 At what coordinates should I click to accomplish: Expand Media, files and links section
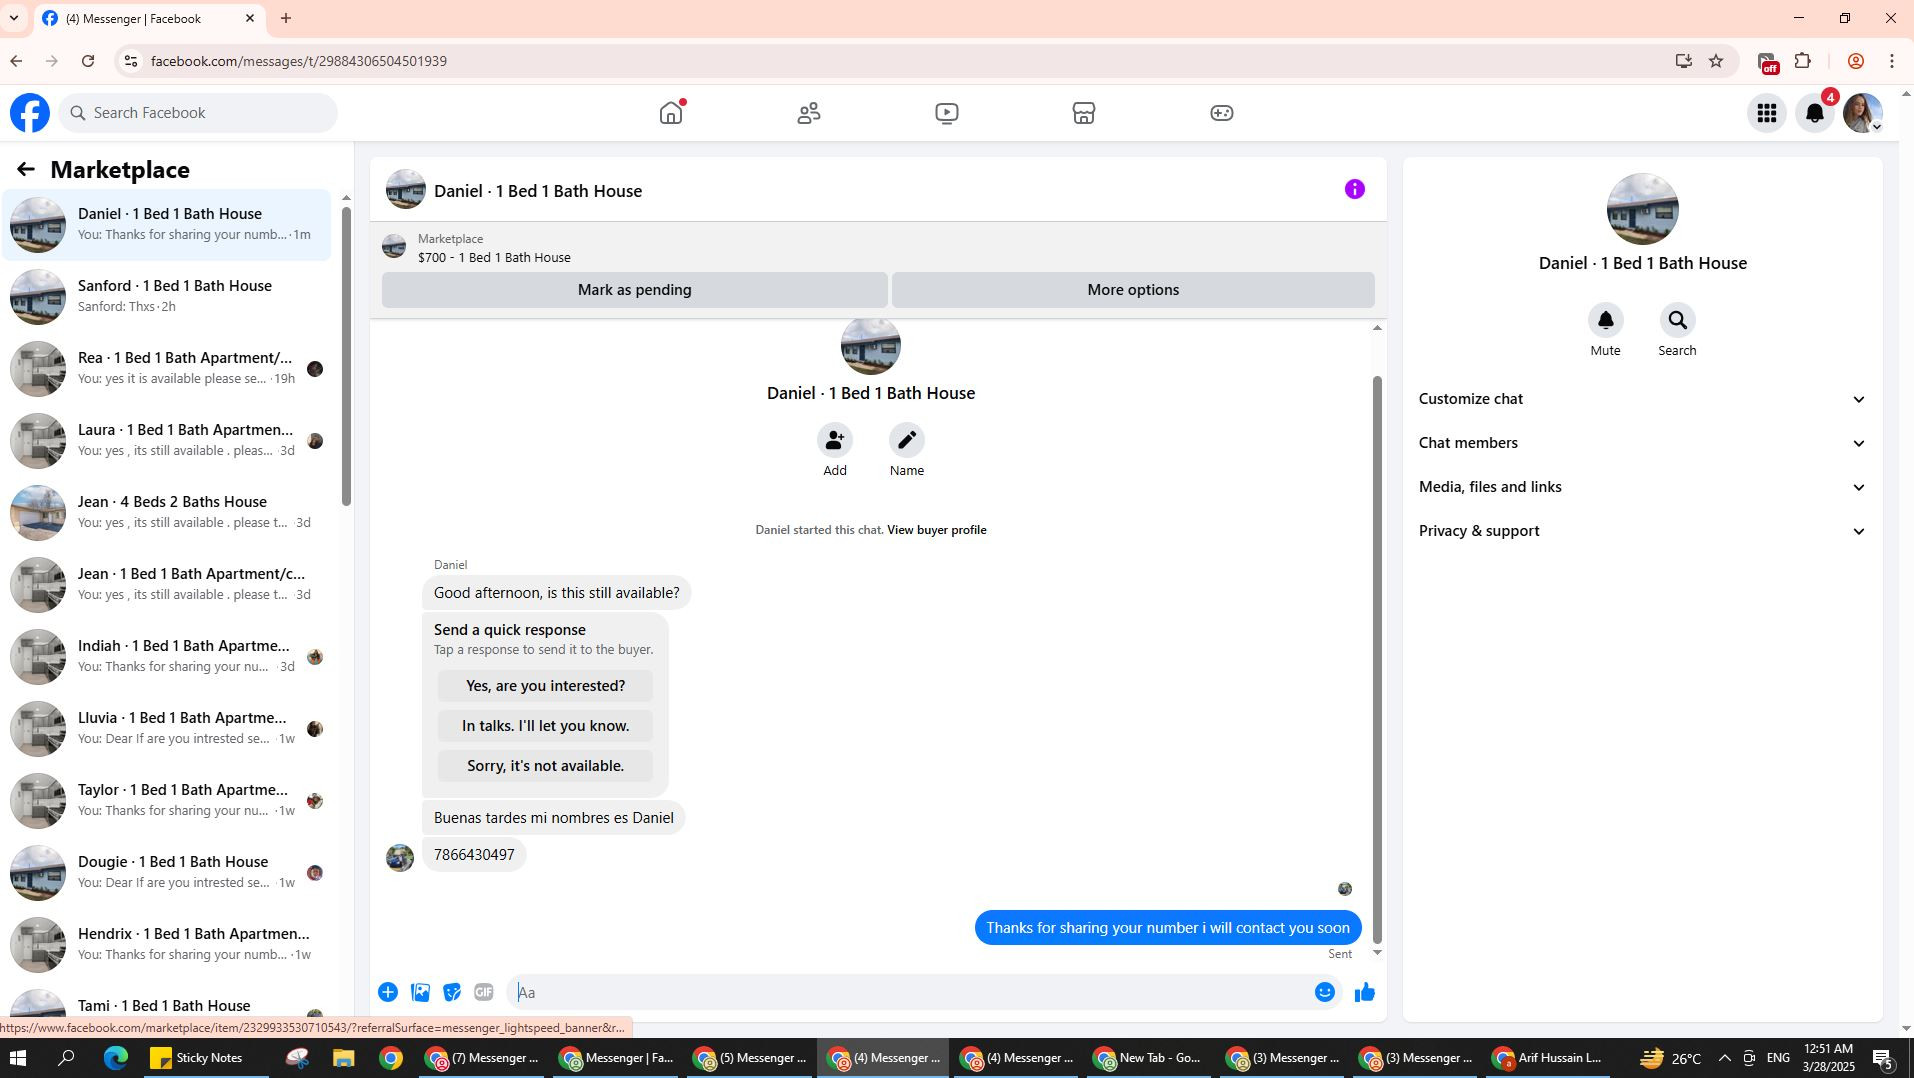pyautogui.click(x=1643, y=487)
